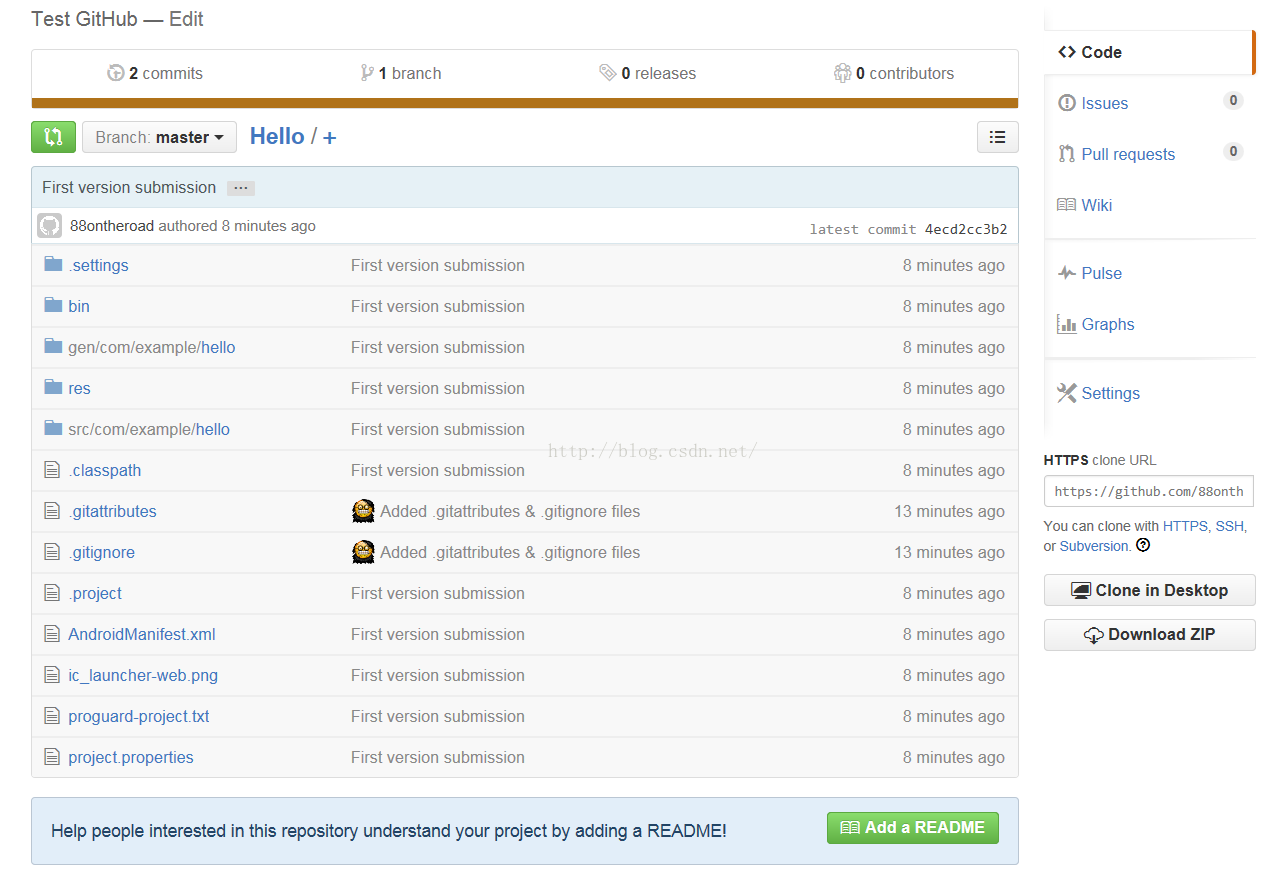The height and width of the screenshot is (880, 1286).
Task: Click the contributors people icon
Action: point(843,73)
